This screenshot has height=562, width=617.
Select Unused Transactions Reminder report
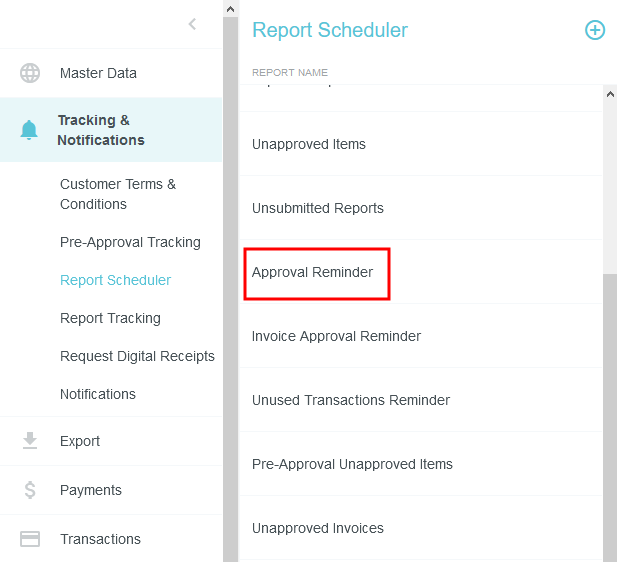pos(351,400)
